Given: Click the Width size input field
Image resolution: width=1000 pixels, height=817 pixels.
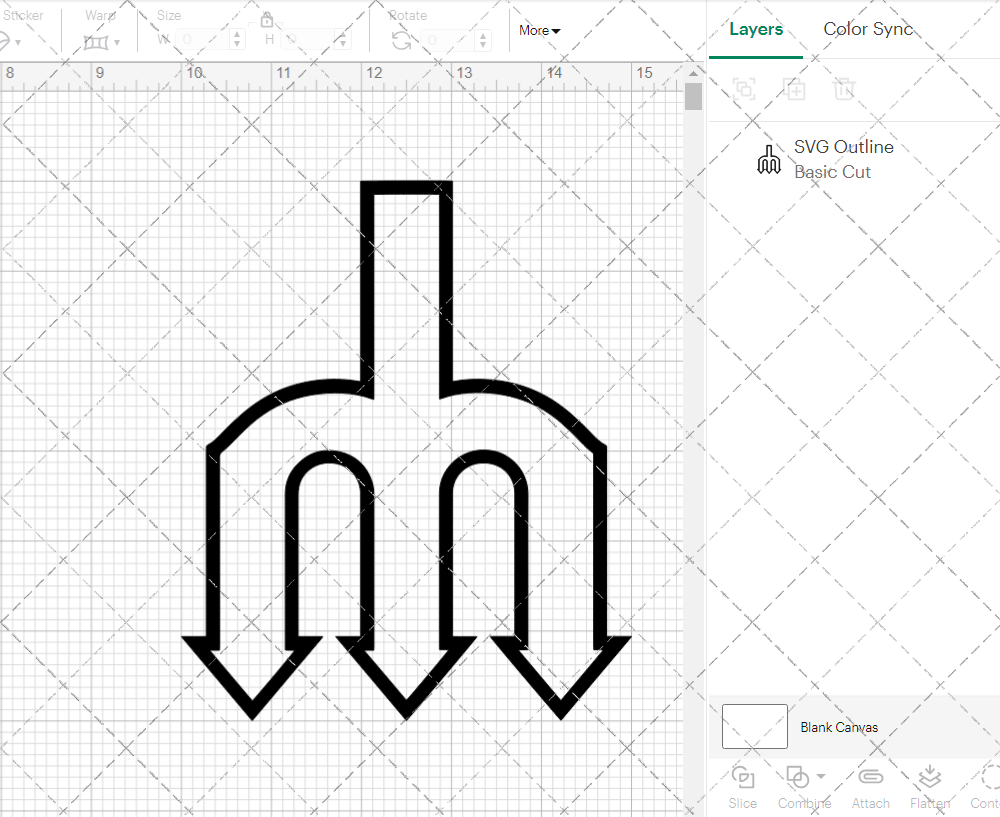Looking at the screenshot, I should pyautogui.click(x=203, y=40).
